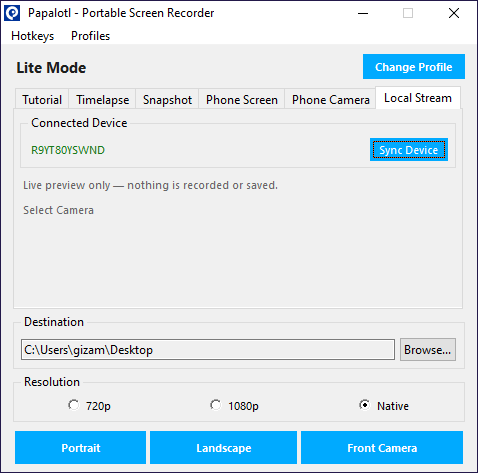Select the Local Stream tab
This screenshot has height=473, width=478.
pos(418,98)
